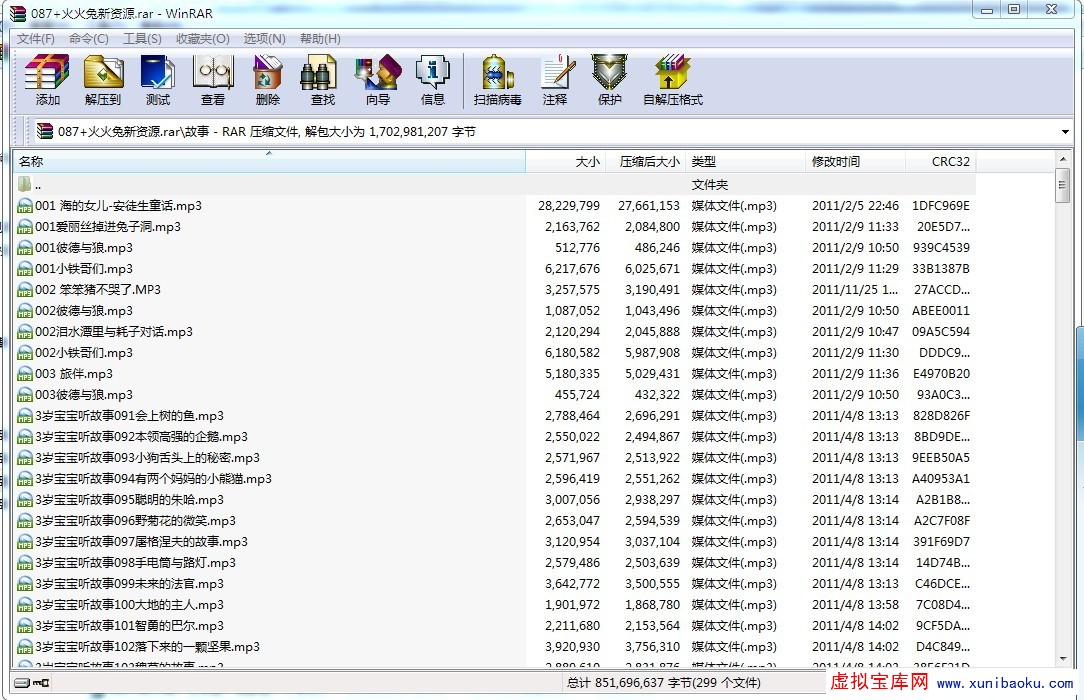Click the Protect (保护) shield icon
The width and height of the screenshot is (1084, 700).
pyautogui.click(x=610, y=80)
